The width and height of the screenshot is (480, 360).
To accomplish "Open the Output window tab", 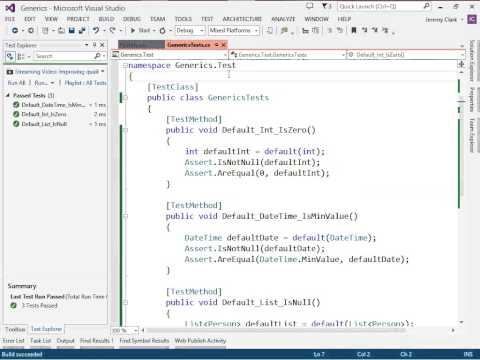I will (65, 341).
